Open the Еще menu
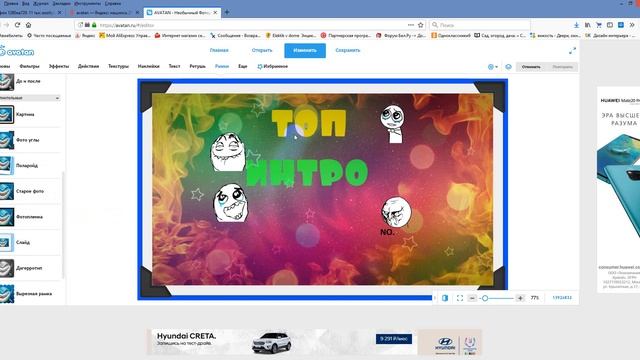This screenshot has height=360, width=640. [x=243, y=66]
